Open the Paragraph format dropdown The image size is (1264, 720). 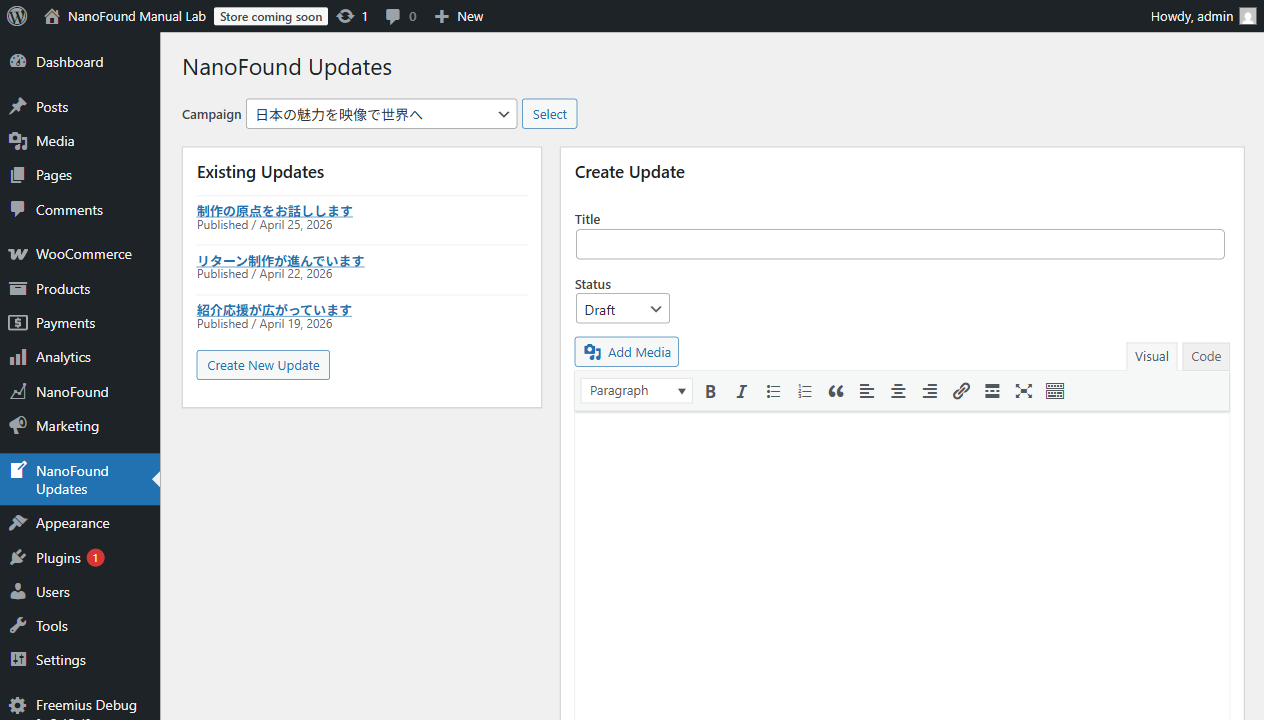pyautogui.click(x=636, y=391)
